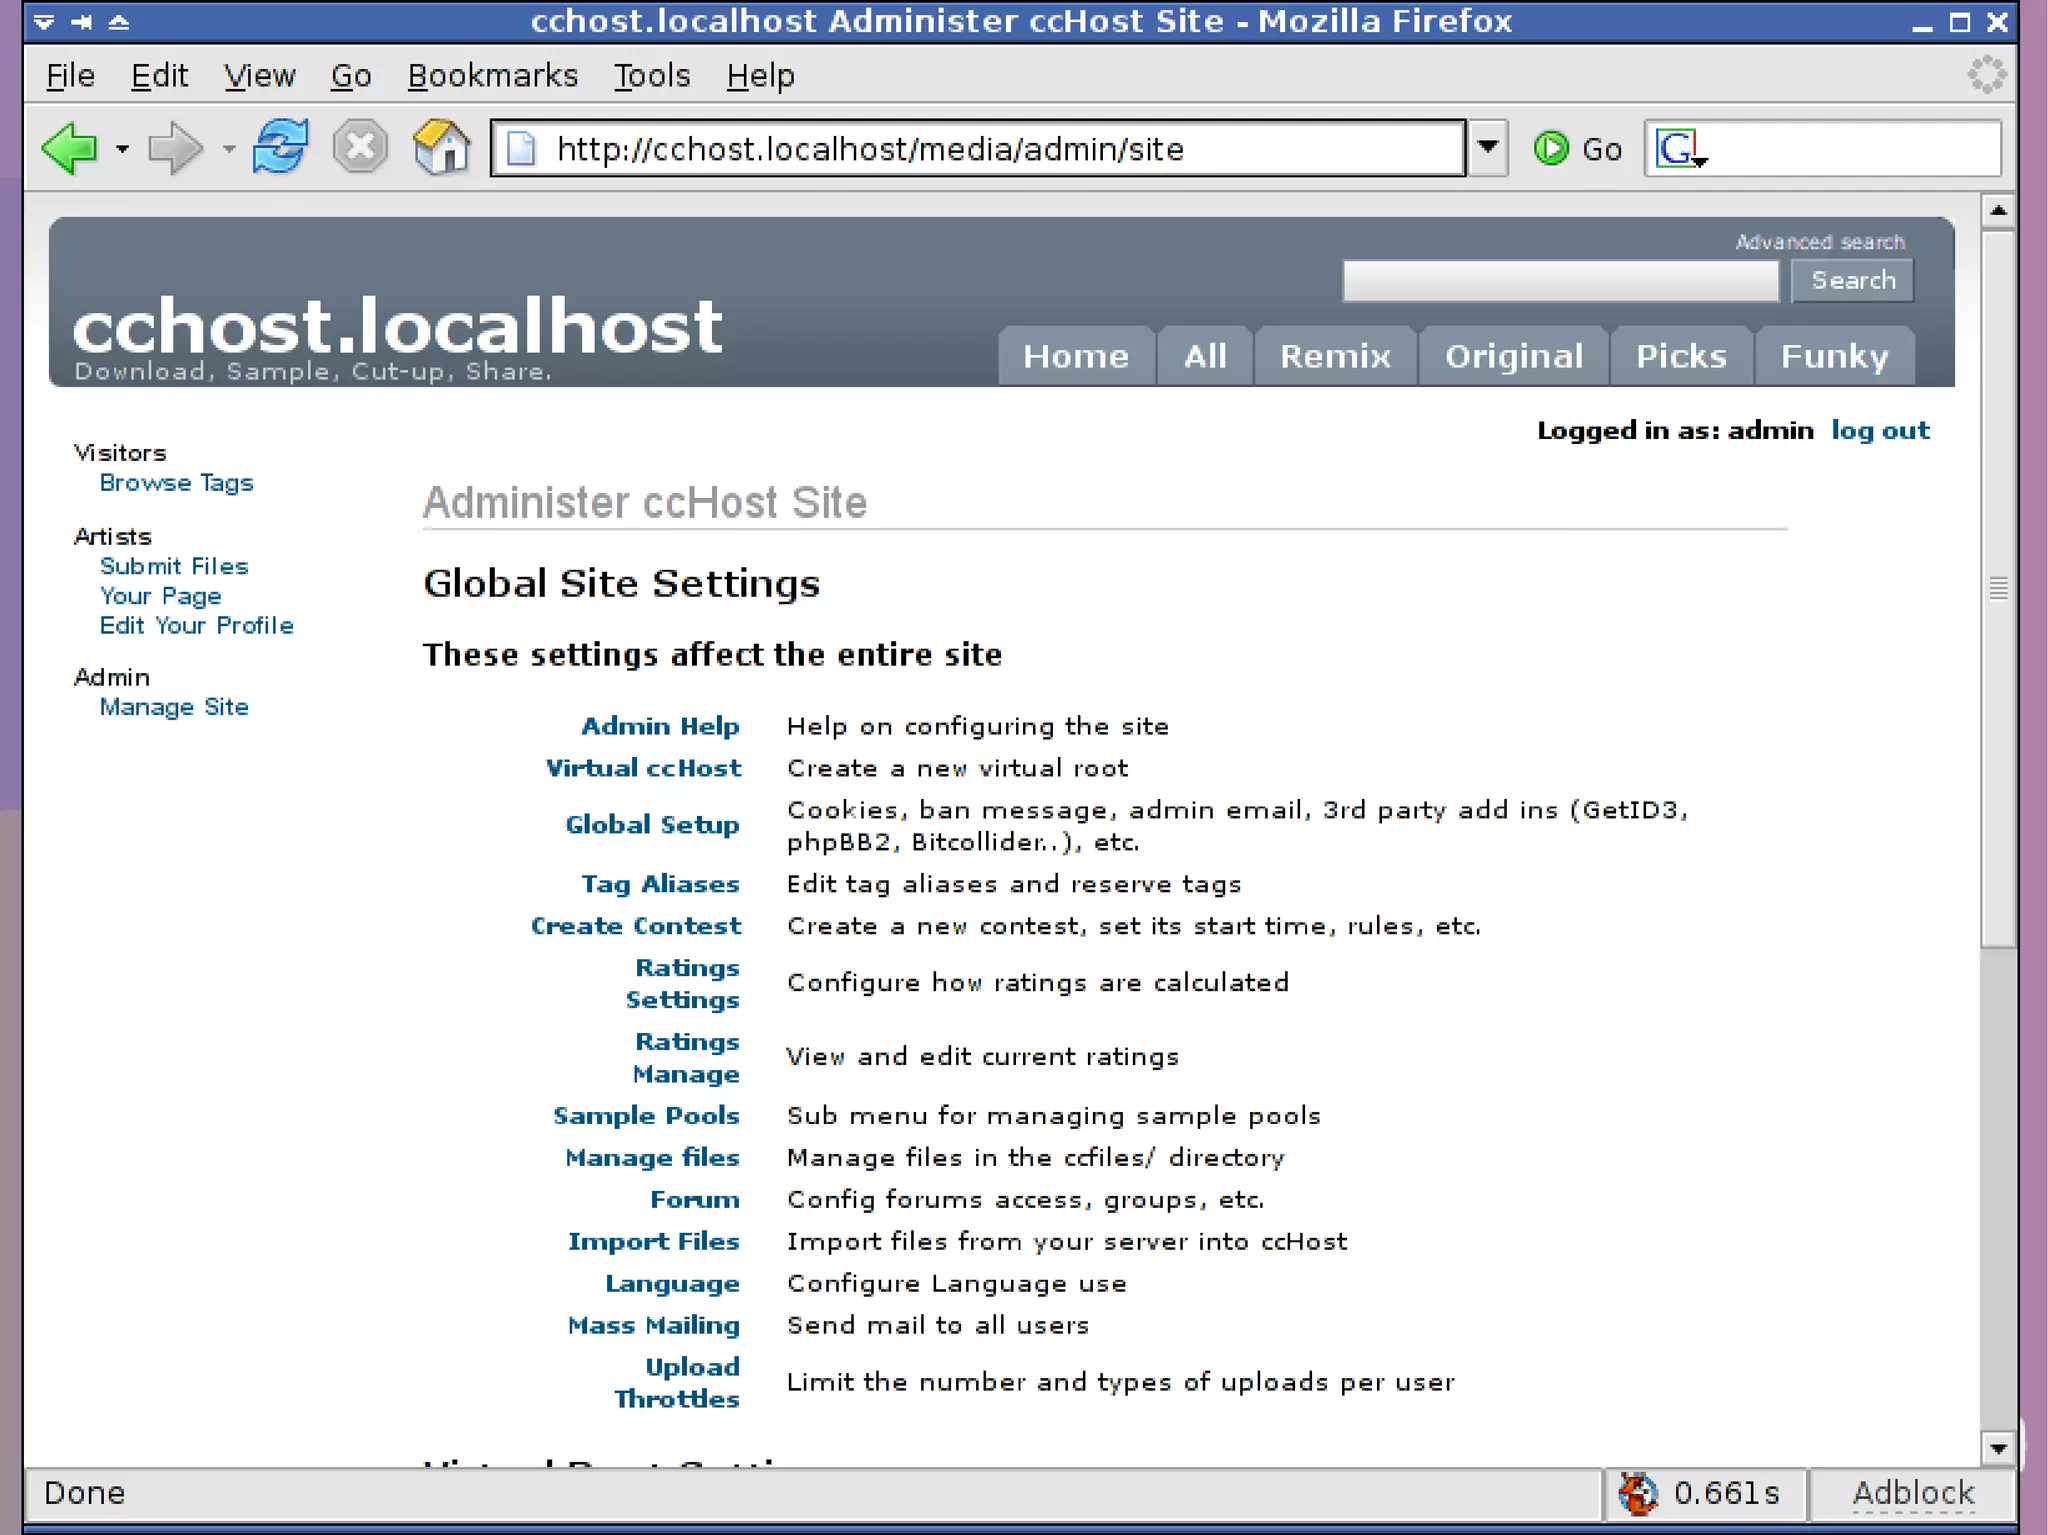Click the site search text field
Image resolution: width=2048 pixels, height=1535 pixels.
(1560, 281)
